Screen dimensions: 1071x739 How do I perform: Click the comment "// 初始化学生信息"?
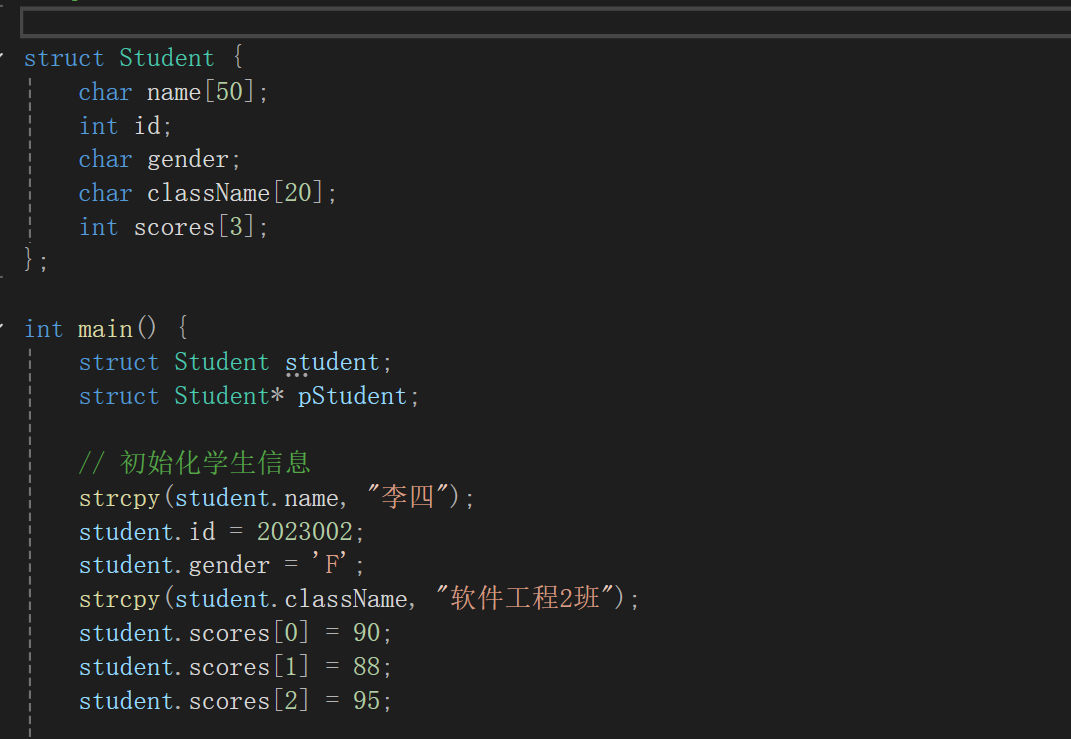195,463
